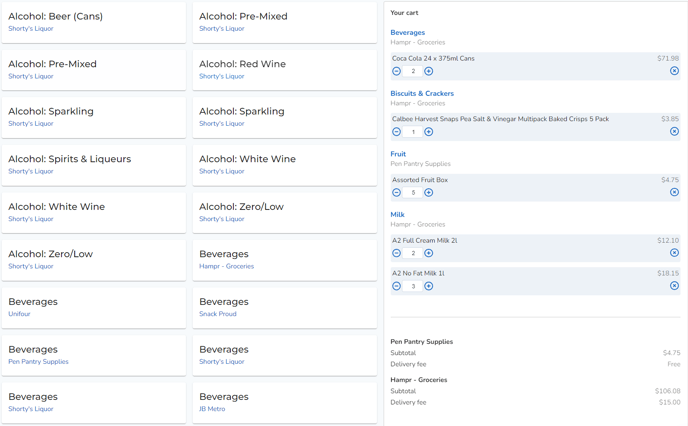Decrease Coca Cola cans quantity
Viewport: 688px width, 426px height.
397,71
